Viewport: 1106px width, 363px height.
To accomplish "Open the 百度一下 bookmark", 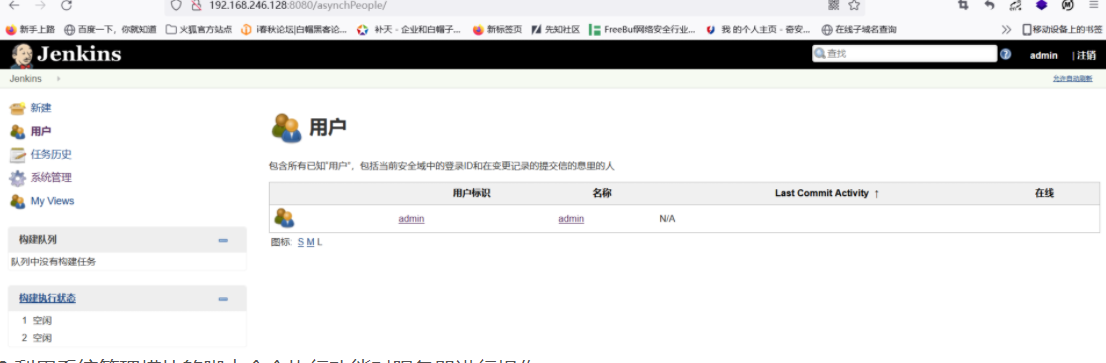I will click(111, 30).
